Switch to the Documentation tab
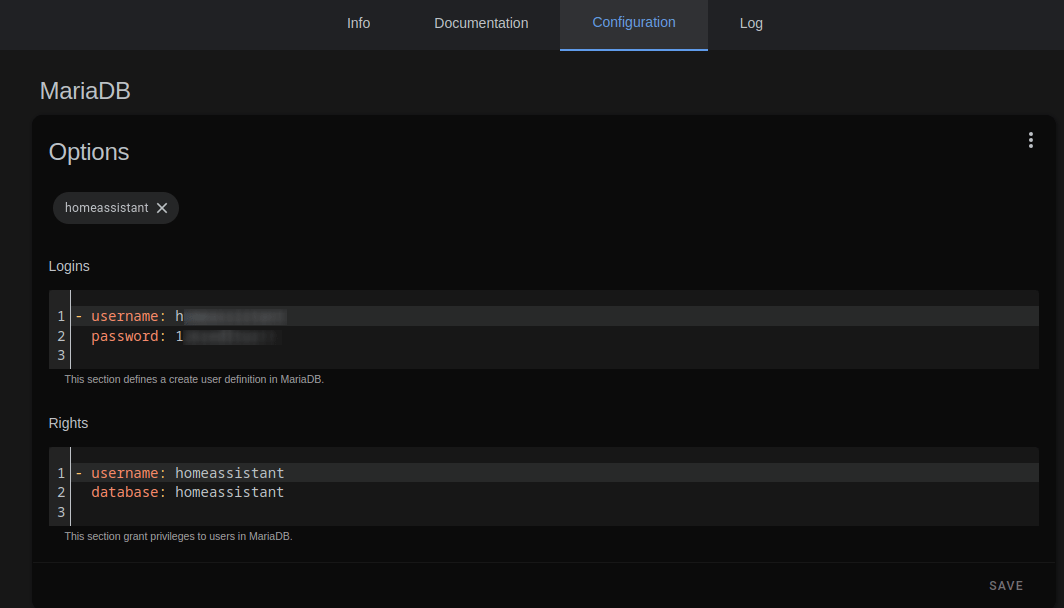This screenshot has height=608, width=1064. click(481, 24)
